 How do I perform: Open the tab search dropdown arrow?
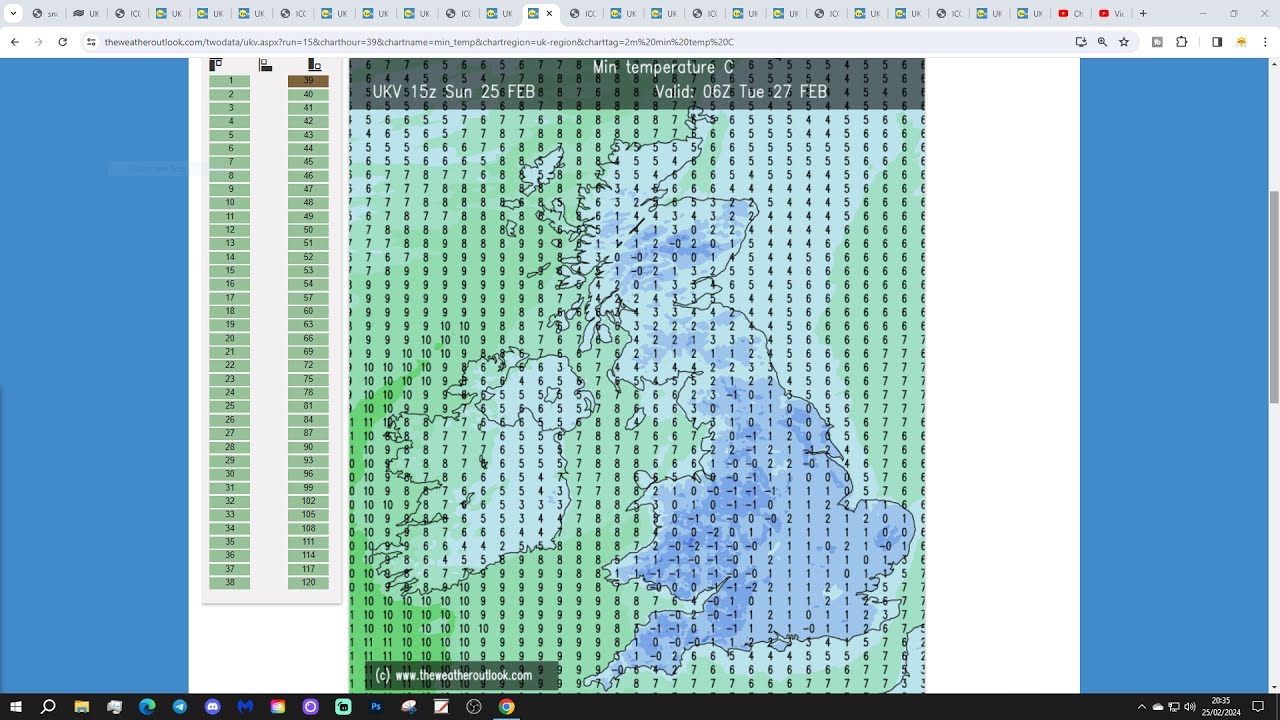click(14, 14)
